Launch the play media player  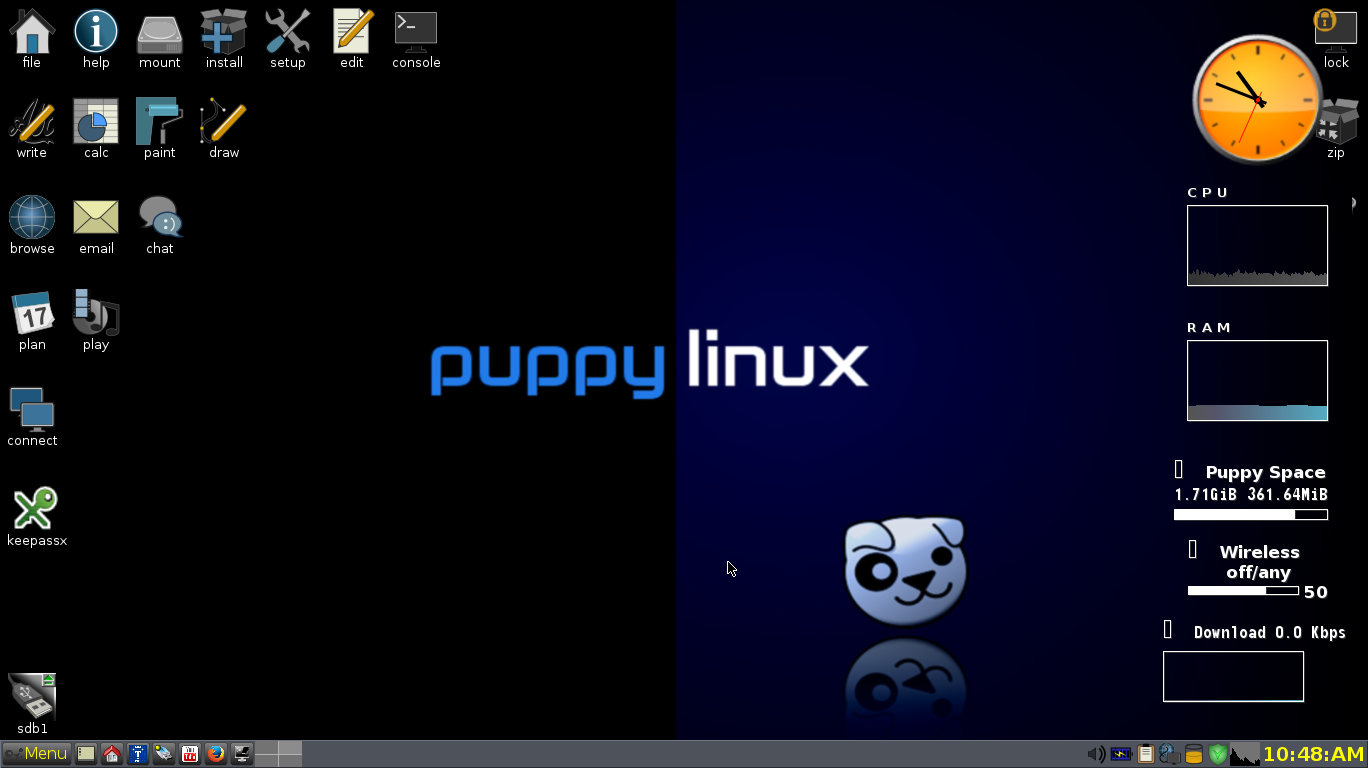click(96, 312)
